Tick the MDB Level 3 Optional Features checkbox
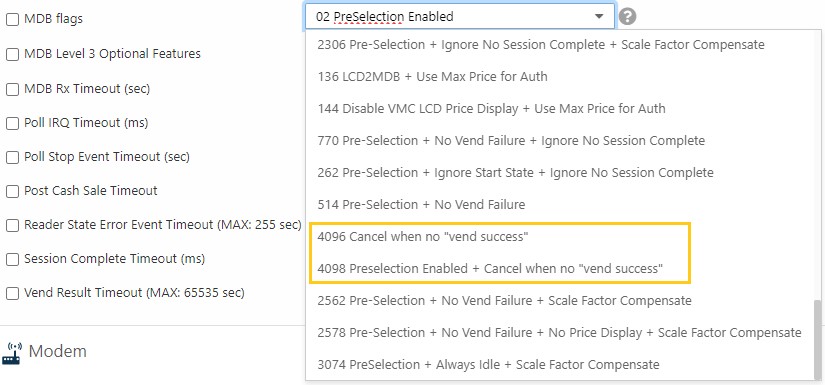Viewport: 825px width, 385px height. 12,55
